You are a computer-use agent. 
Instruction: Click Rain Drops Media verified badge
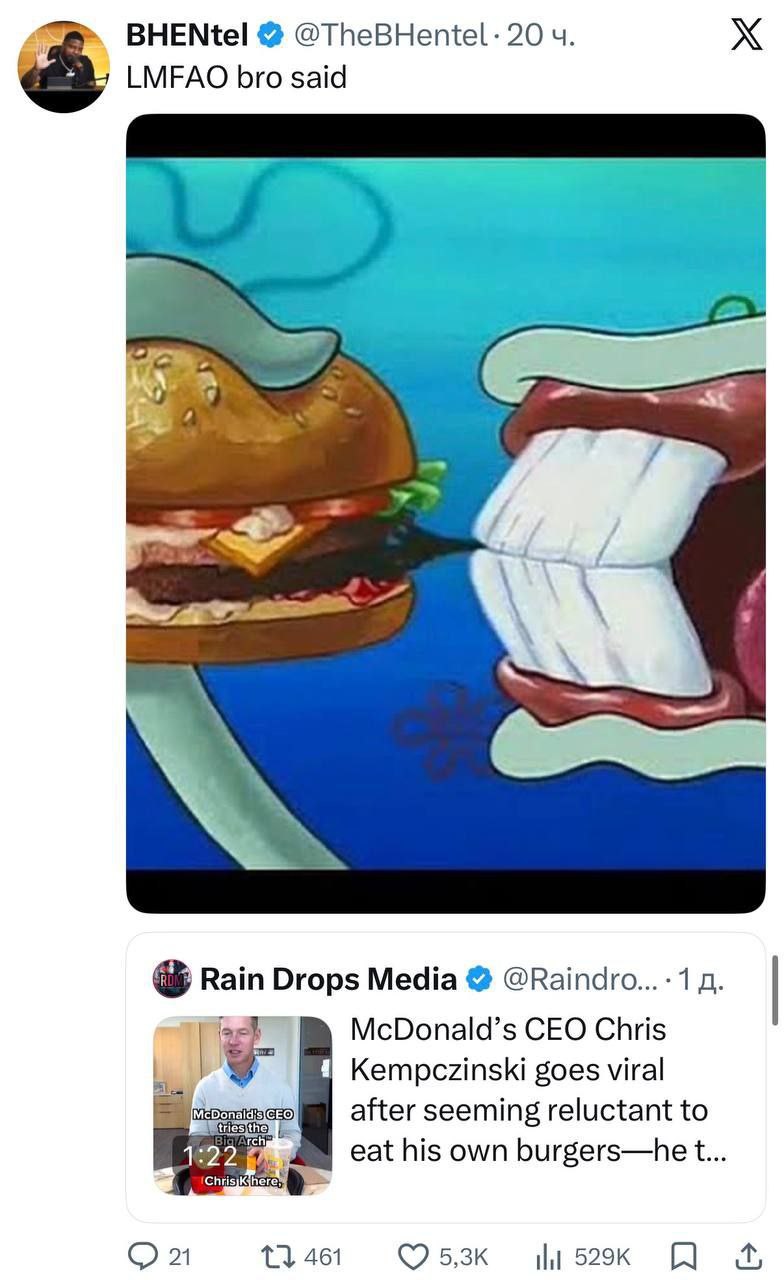coord(480,979)
